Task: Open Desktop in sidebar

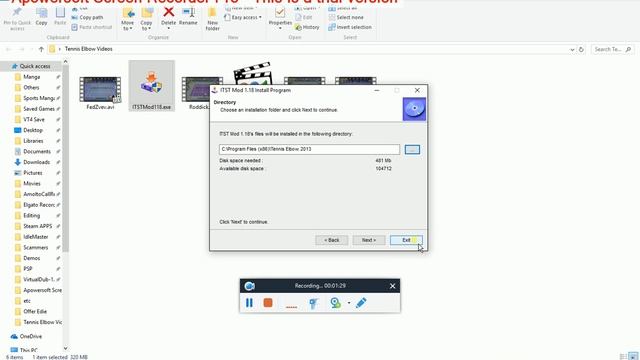Action: [x=33, y=130]
